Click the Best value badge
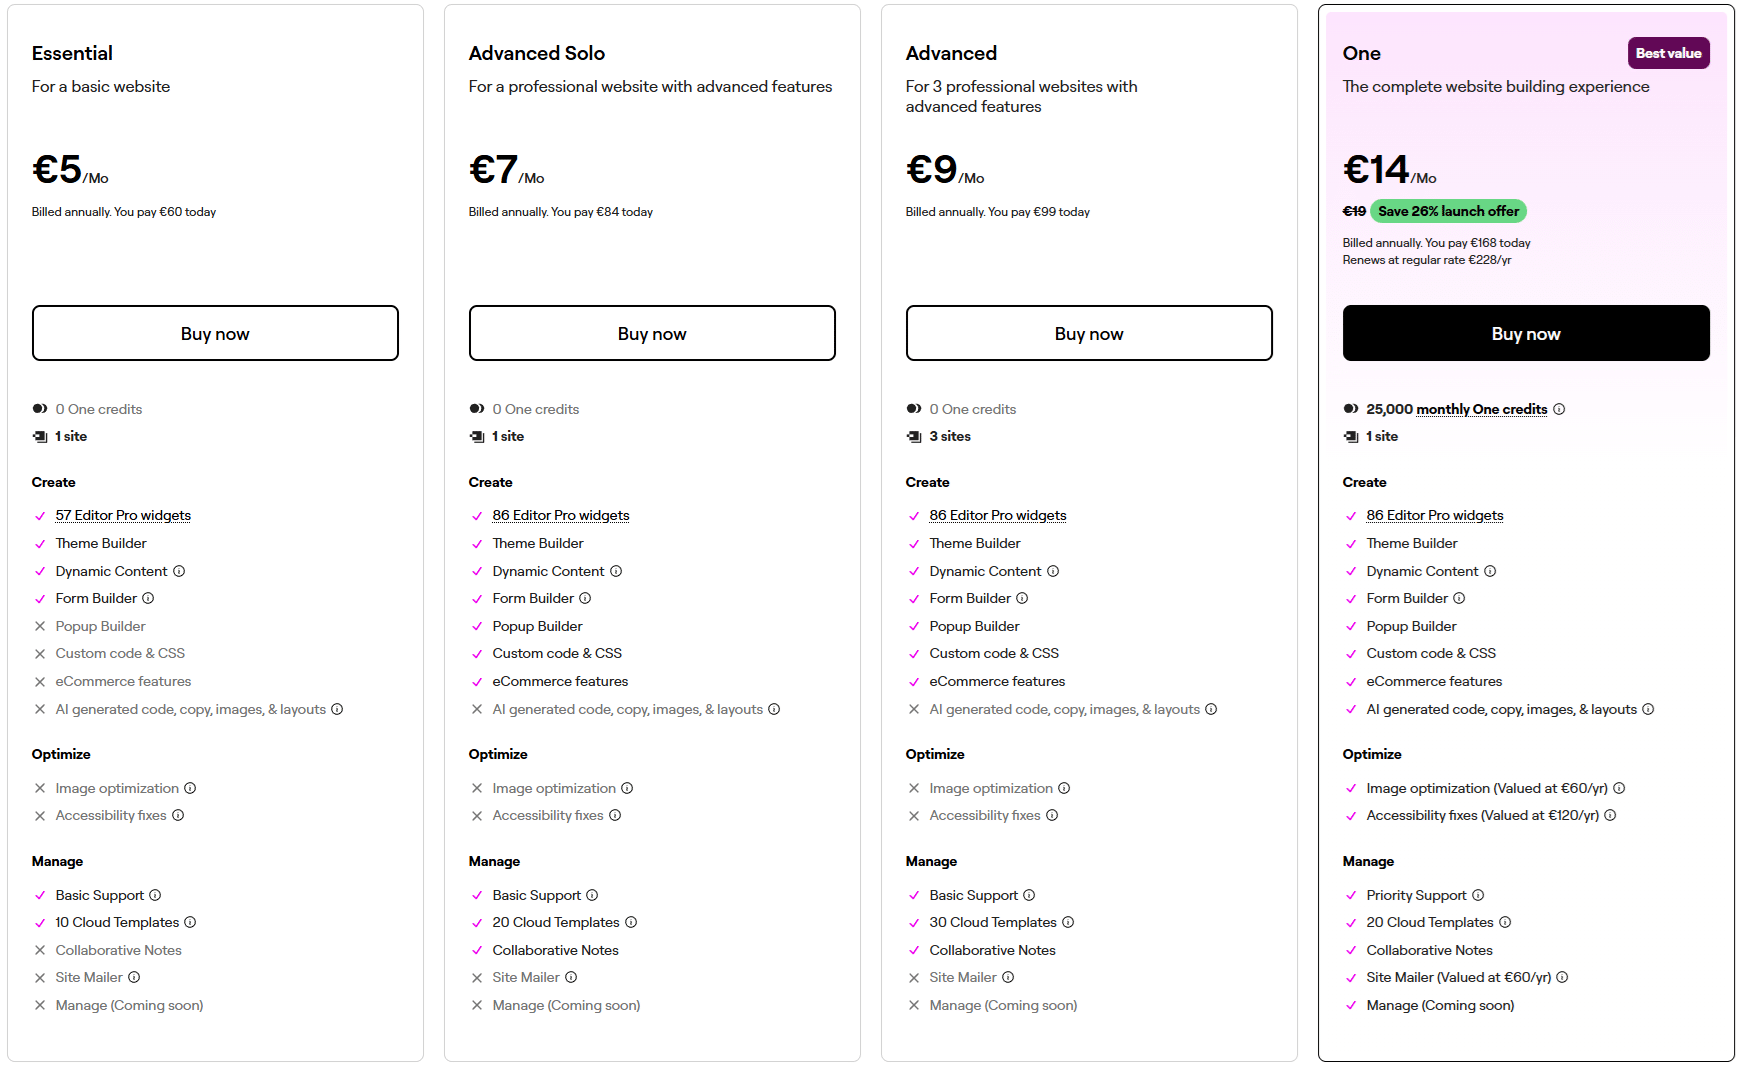Viewport: 1740px width, 1067px height. click(x=1668, y=53)
